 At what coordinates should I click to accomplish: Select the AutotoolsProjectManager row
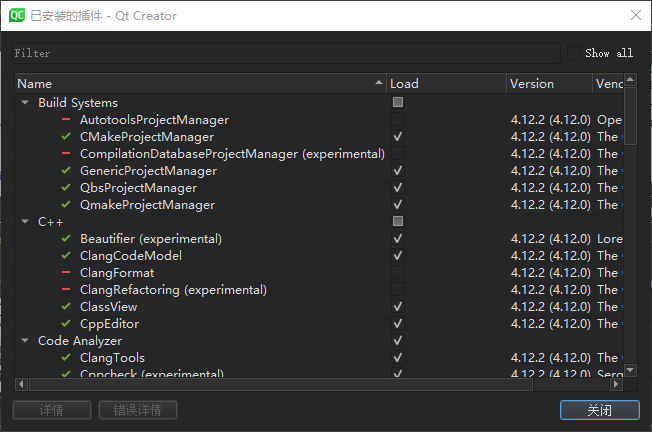pyautogui.click(x=319, y=120)
